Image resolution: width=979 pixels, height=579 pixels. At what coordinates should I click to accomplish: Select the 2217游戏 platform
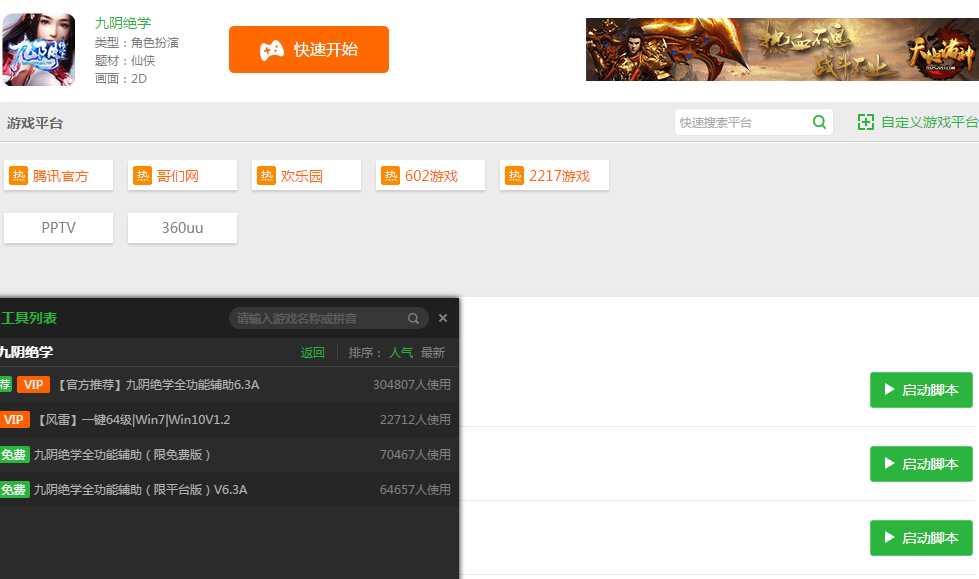pos(554,176)
